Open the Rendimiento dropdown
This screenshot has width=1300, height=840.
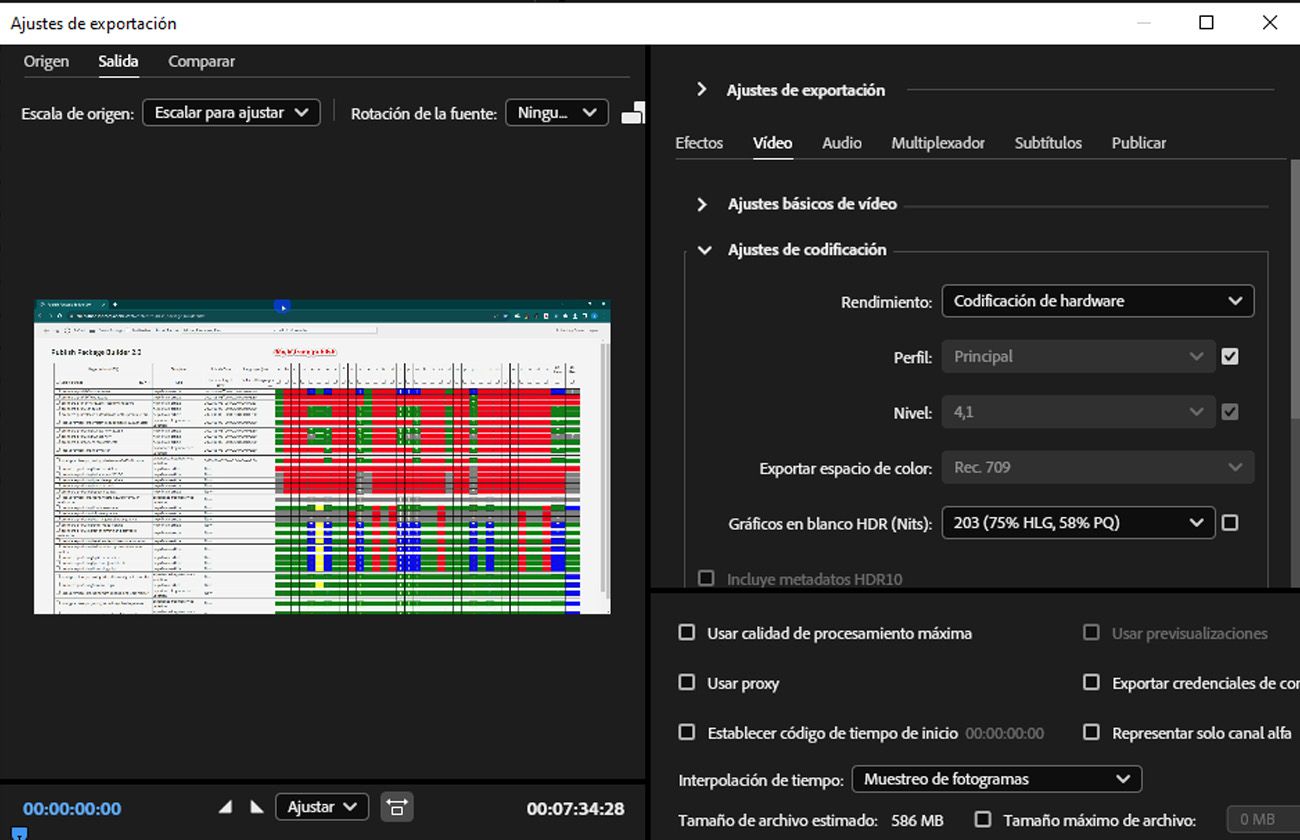click(x=1097, y=300)
